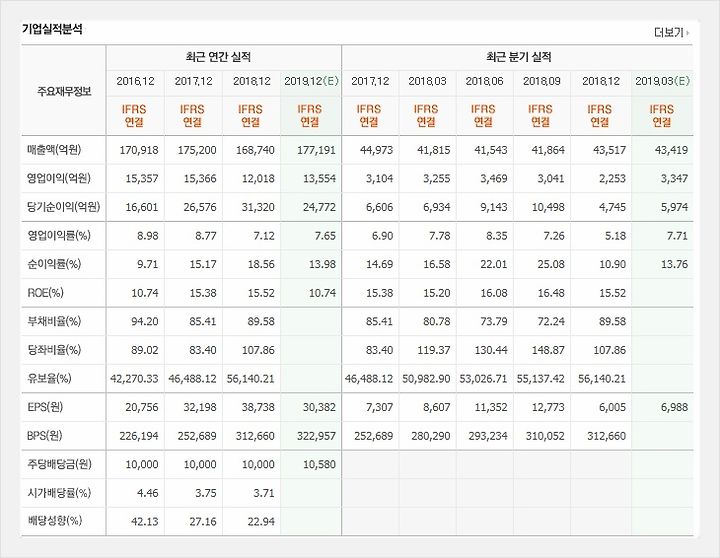Click the 유보율(%) row label
The image size is (720, 558).
(50, 378)
